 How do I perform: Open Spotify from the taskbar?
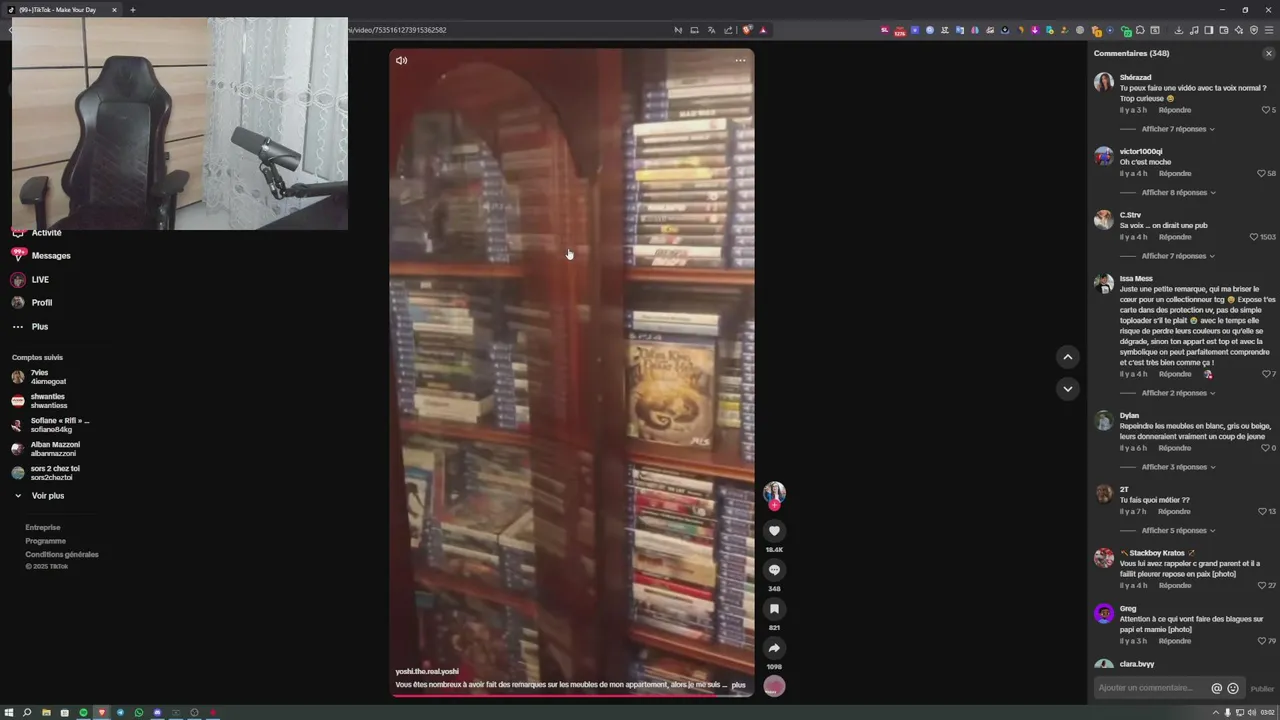(83, 712)
